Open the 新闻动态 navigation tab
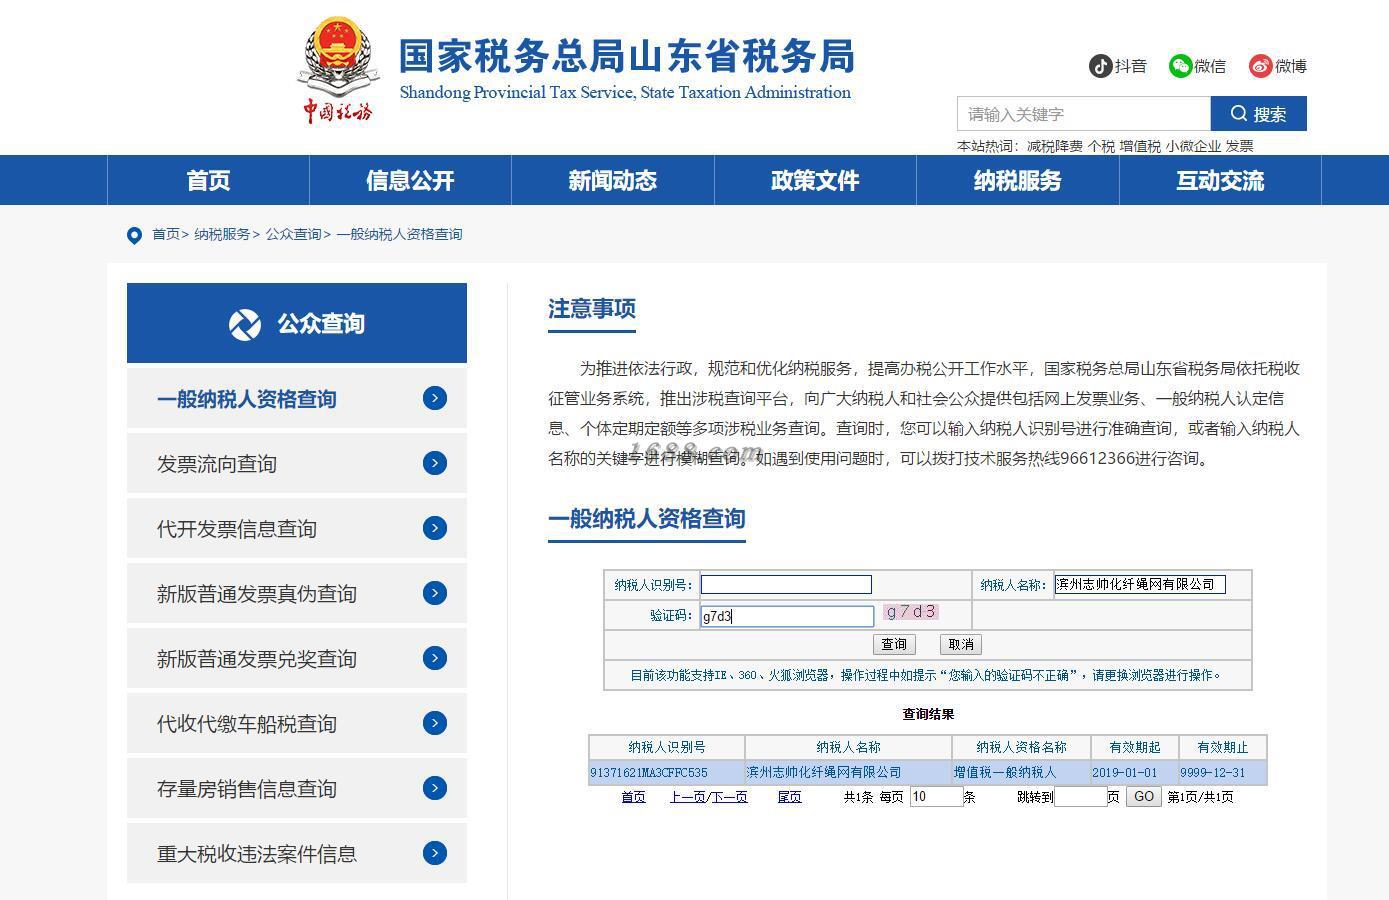This screenshot has width=1389, height=900. [613, 180]
